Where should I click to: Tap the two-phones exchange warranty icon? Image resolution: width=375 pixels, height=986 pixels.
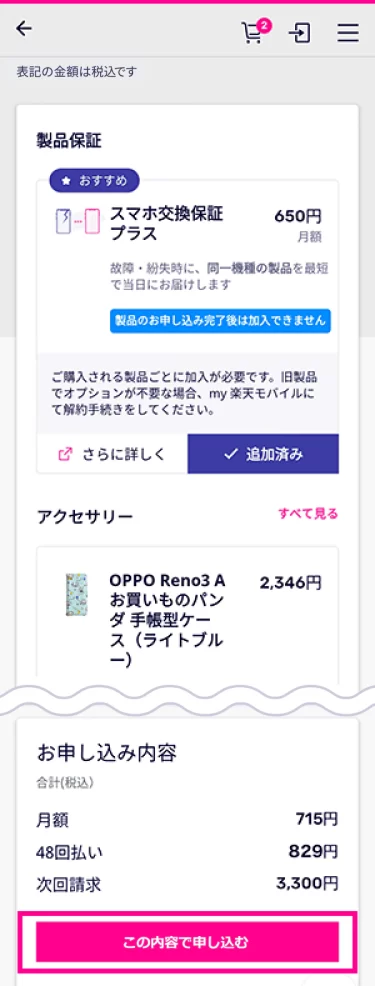point(78,221)
